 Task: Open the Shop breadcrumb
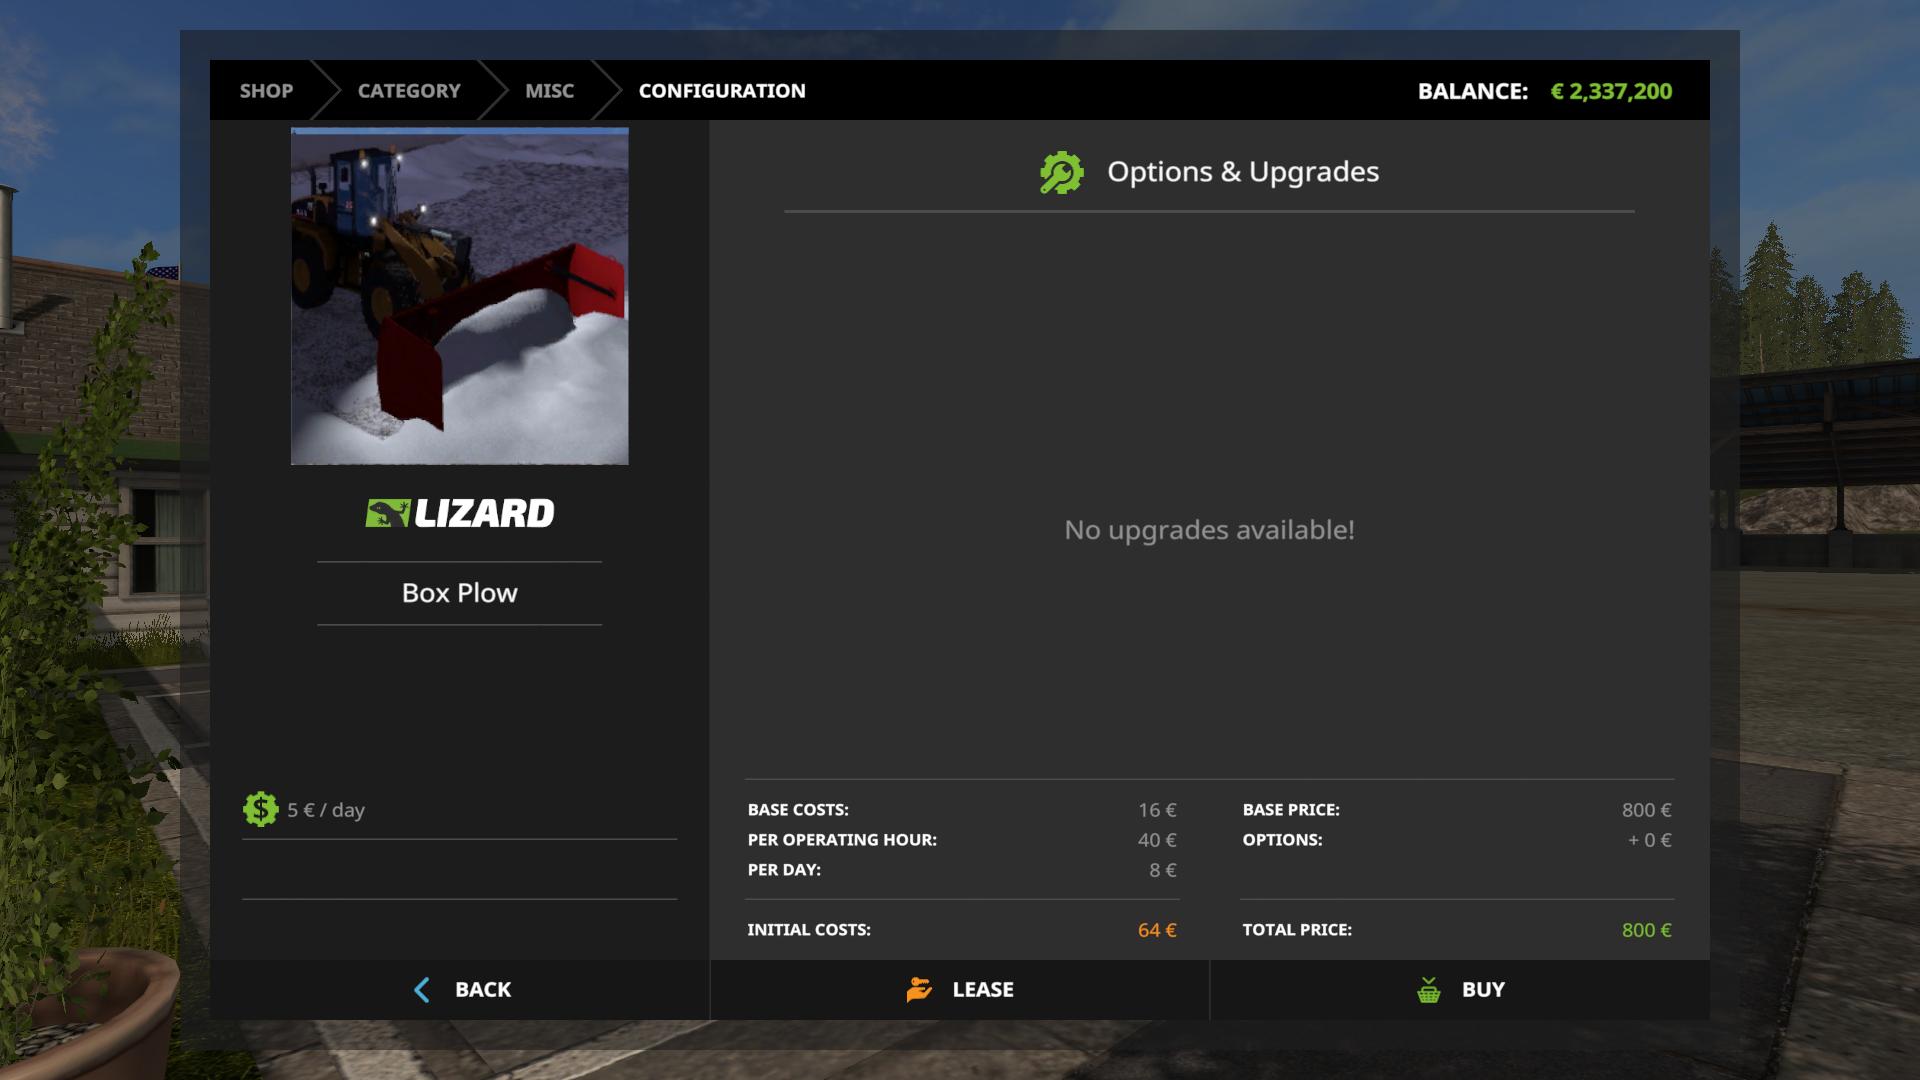point(266,91)
